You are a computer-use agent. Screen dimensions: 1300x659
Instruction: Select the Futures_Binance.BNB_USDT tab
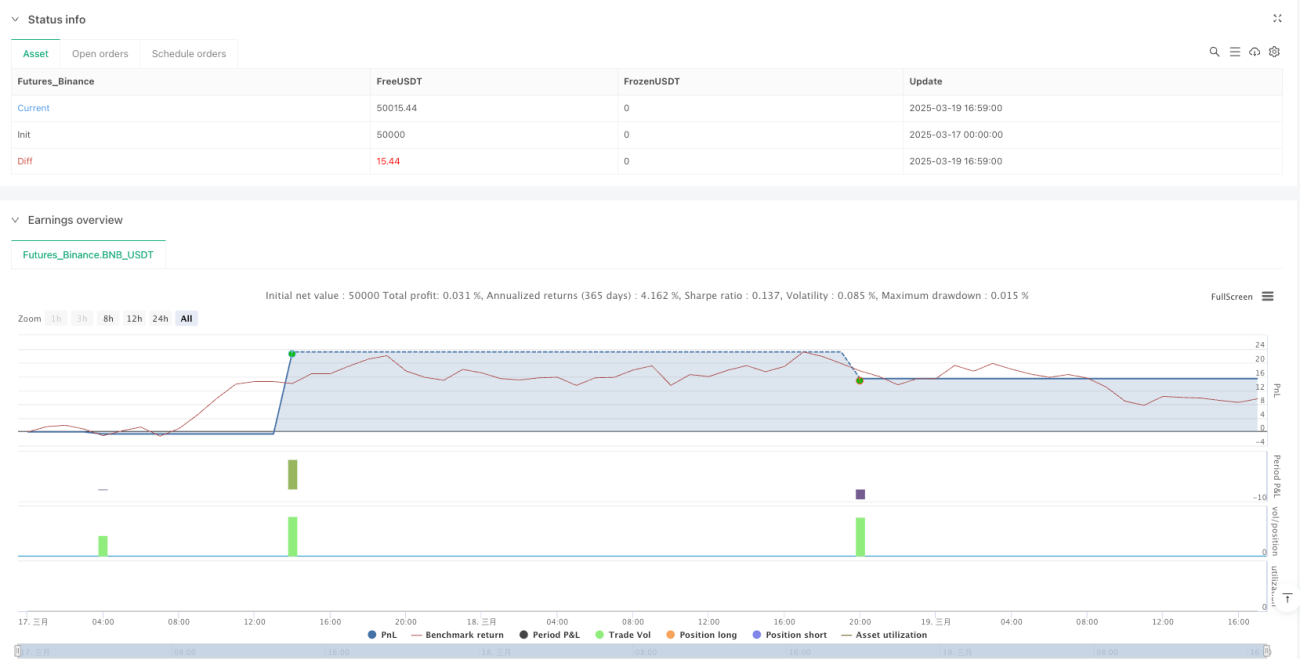click(88, 255)
